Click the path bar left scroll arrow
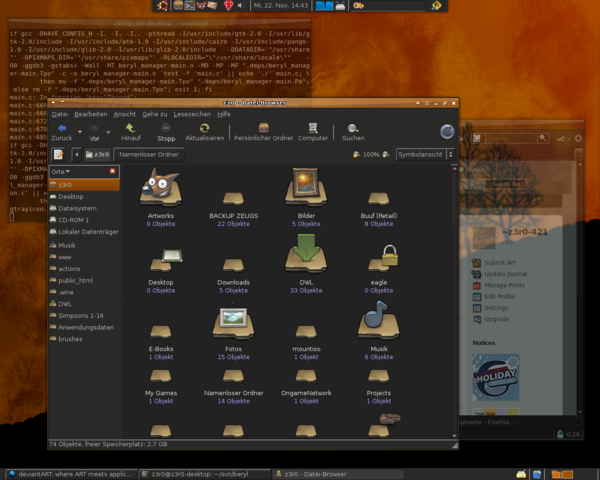Screen dimensions: 600x480 (x=77, y=154)
